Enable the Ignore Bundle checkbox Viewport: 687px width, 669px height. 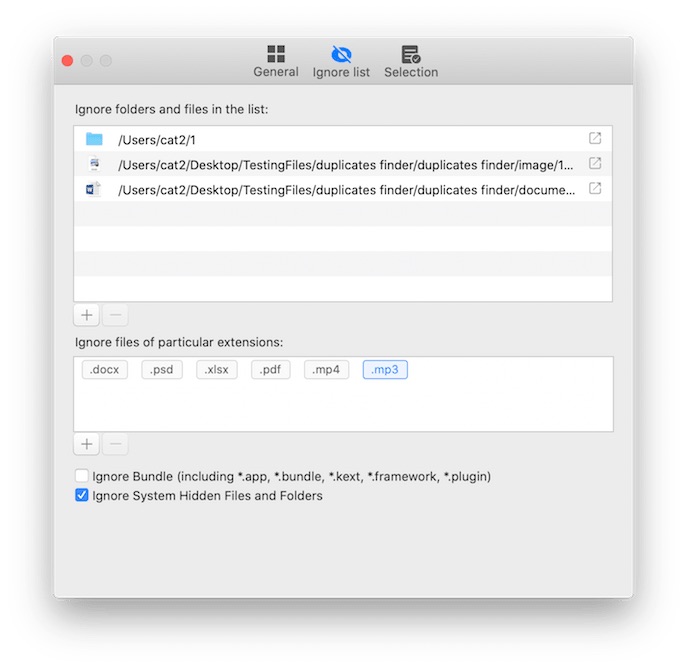click(x=81, y=476)
